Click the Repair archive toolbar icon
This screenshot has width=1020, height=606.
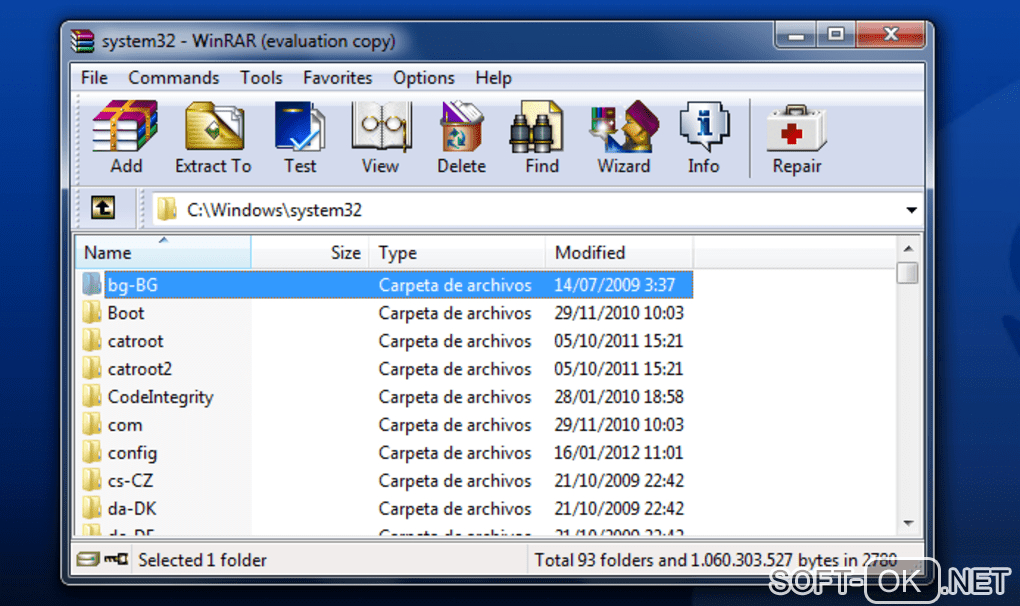797,127
